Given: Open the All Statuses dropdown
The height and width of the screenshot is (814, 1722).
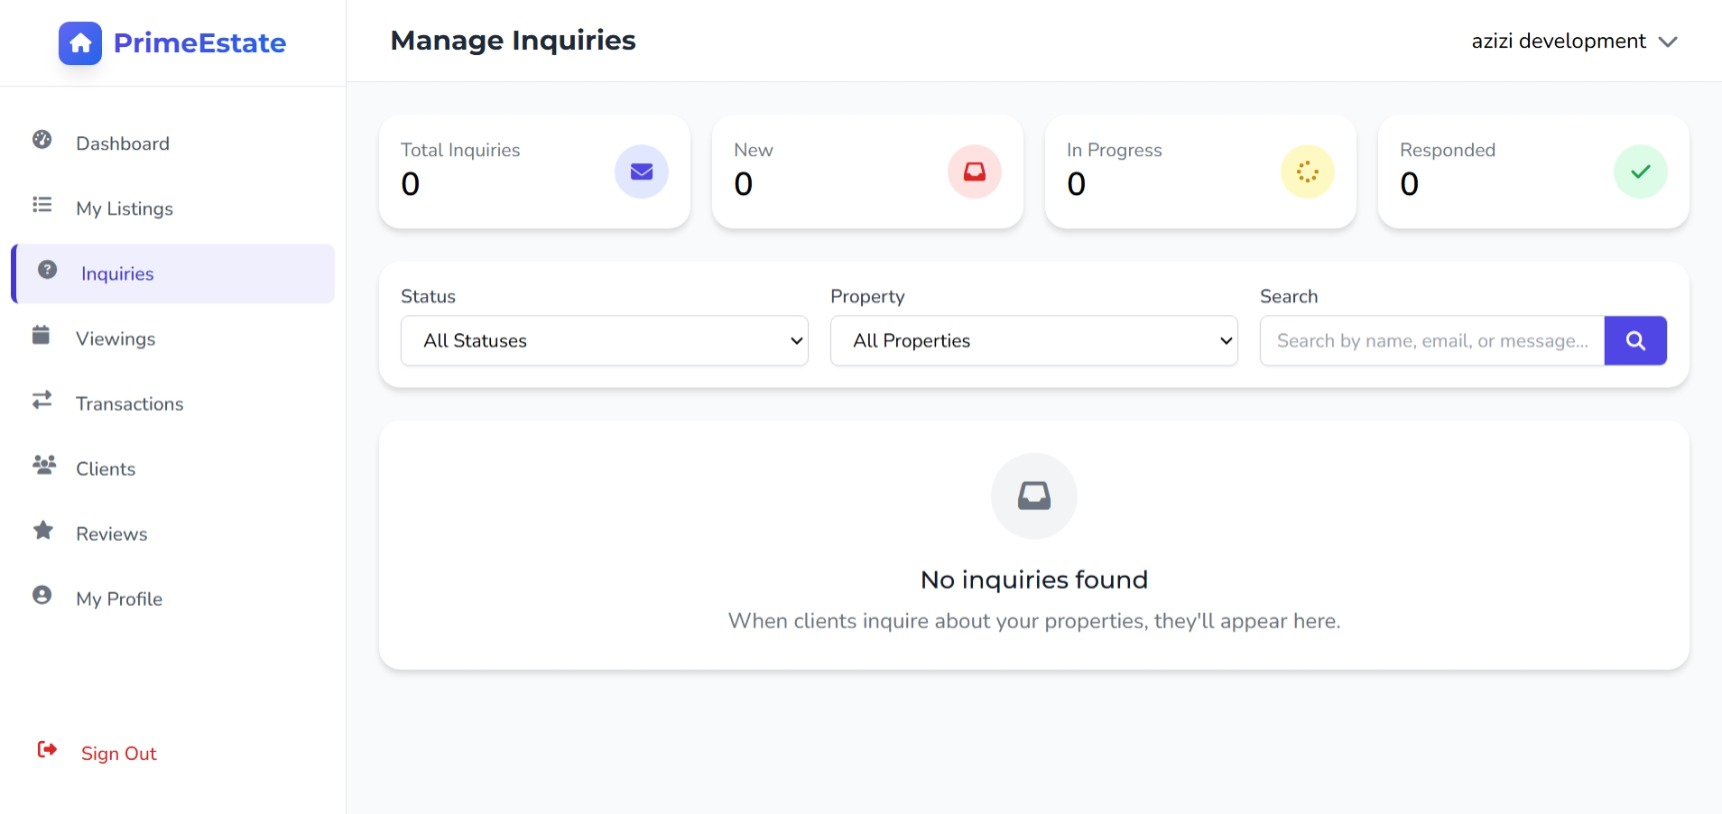Looking at the screenshot, I should [x=604, y=341].
